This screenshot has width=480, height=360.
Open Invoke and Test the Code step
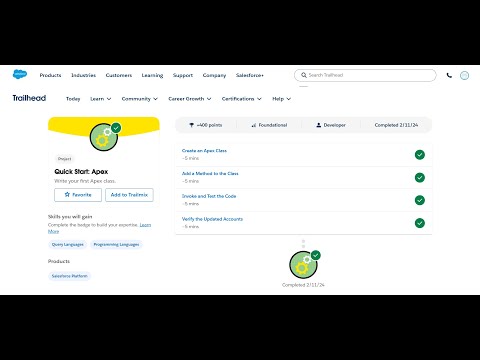[x=209, y=196]
